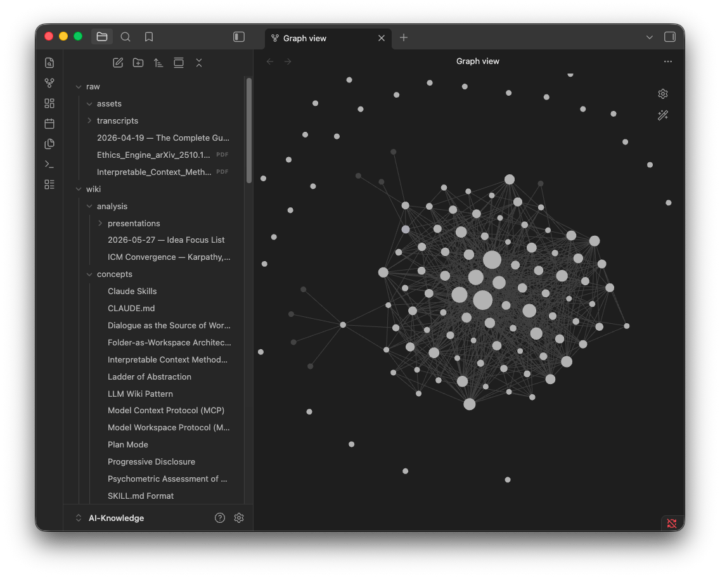Toggle the left sidebar panel icon
720x578 pixels.
pos(239,37)
